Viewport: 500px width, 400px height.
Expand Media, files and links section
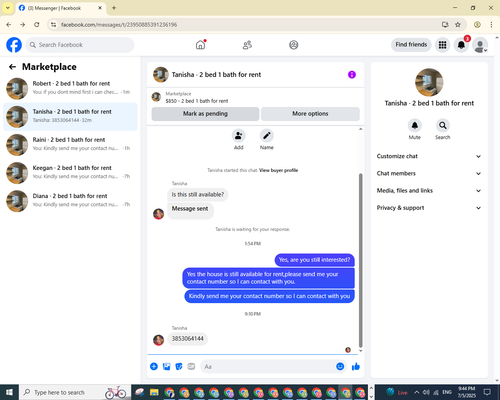point(429,191)
